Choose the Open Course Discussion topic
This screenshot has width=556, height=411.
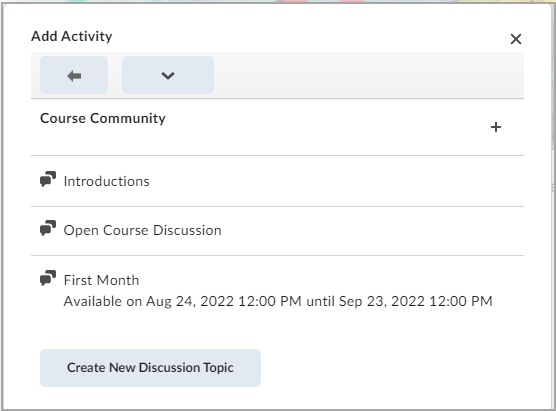[143, 230]
